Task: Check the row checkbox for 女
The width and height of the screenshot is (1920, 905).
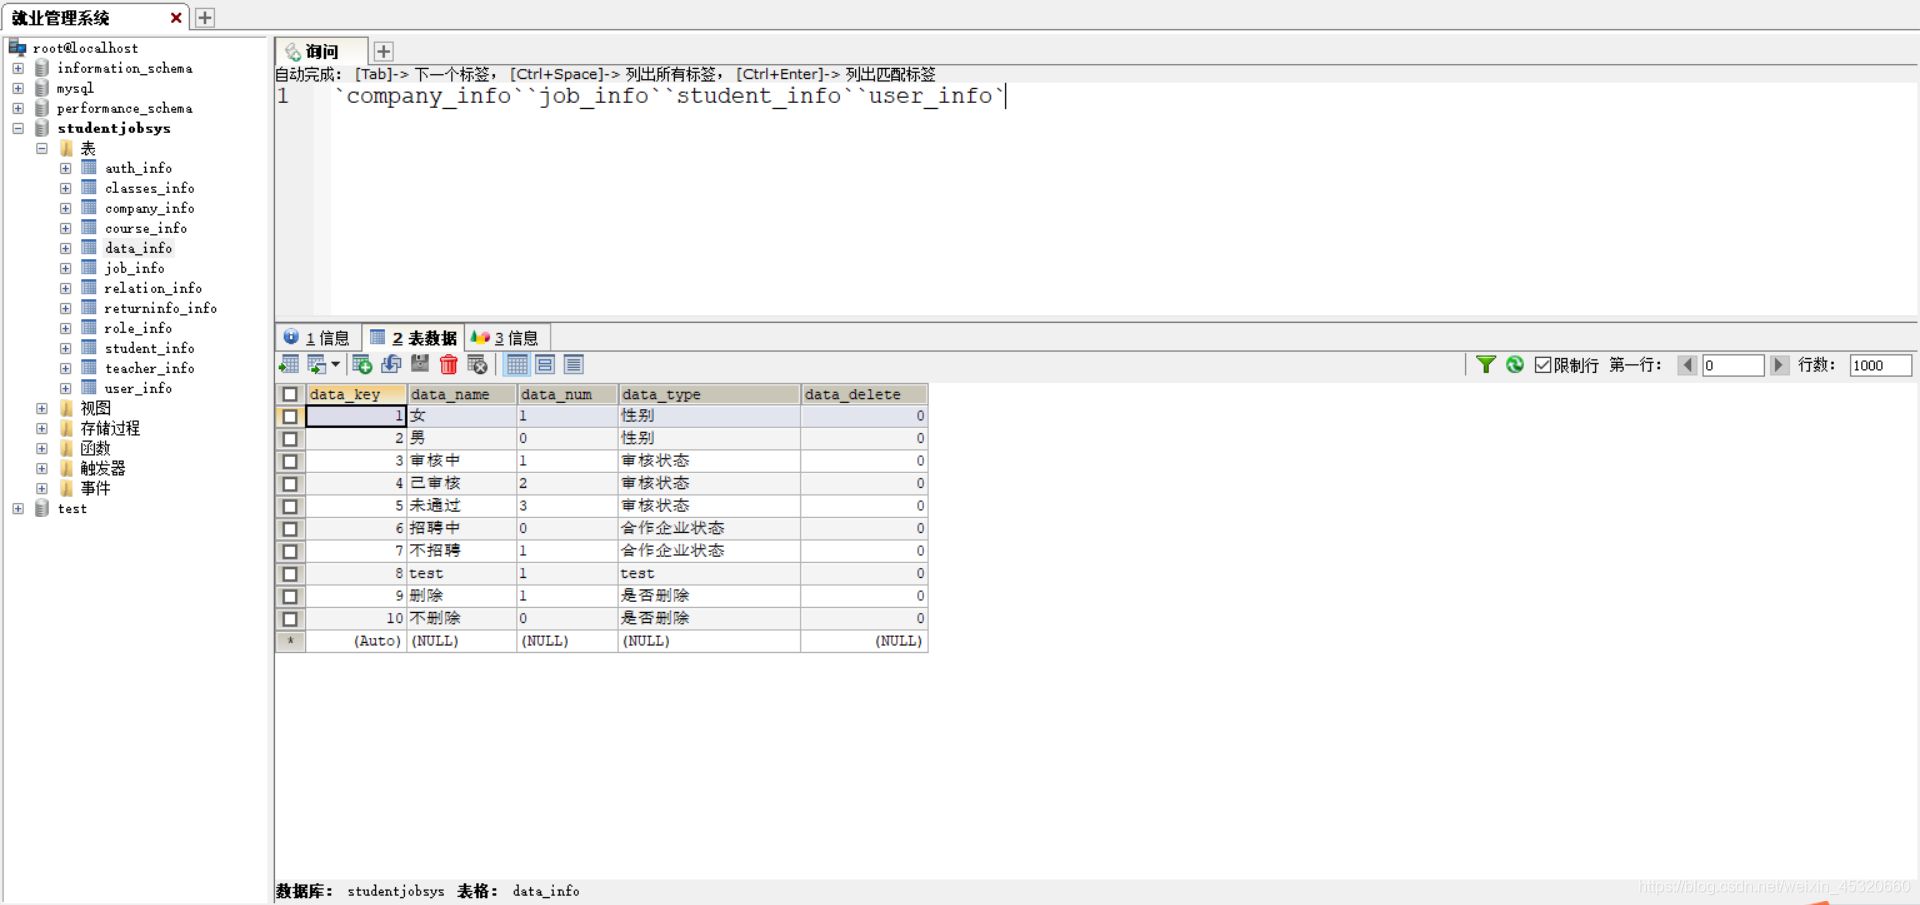Action: [290, 416]
